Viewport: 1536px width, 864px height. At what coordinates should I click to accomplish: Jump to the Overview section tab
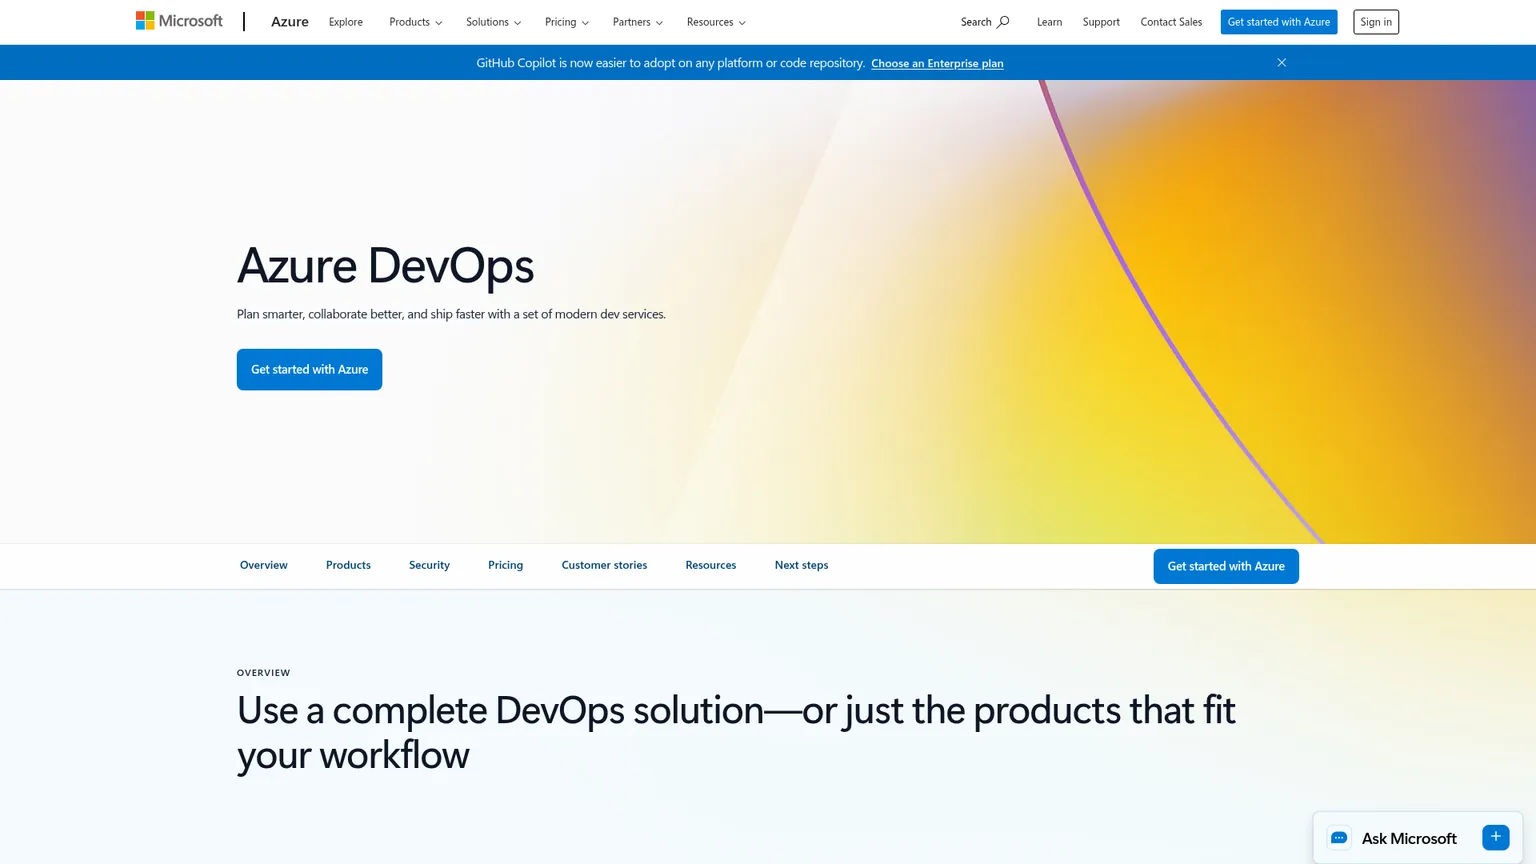tap(264, 565)
